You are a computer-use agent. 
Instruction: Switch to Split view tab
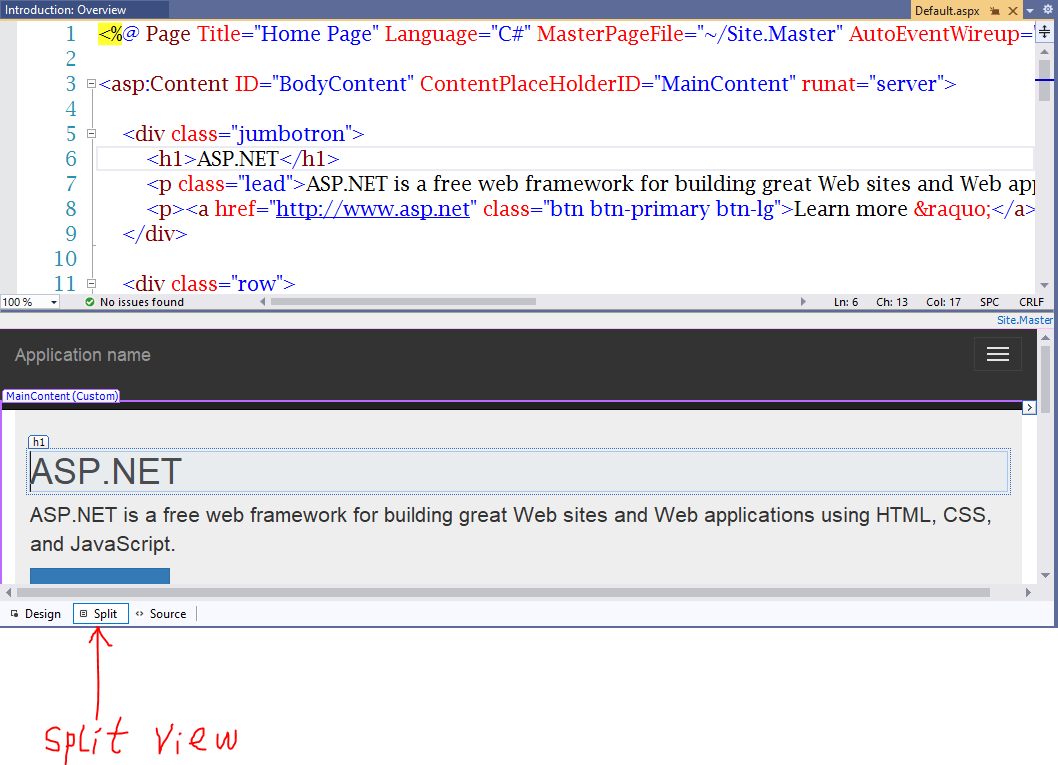click(x=101, y=614)
